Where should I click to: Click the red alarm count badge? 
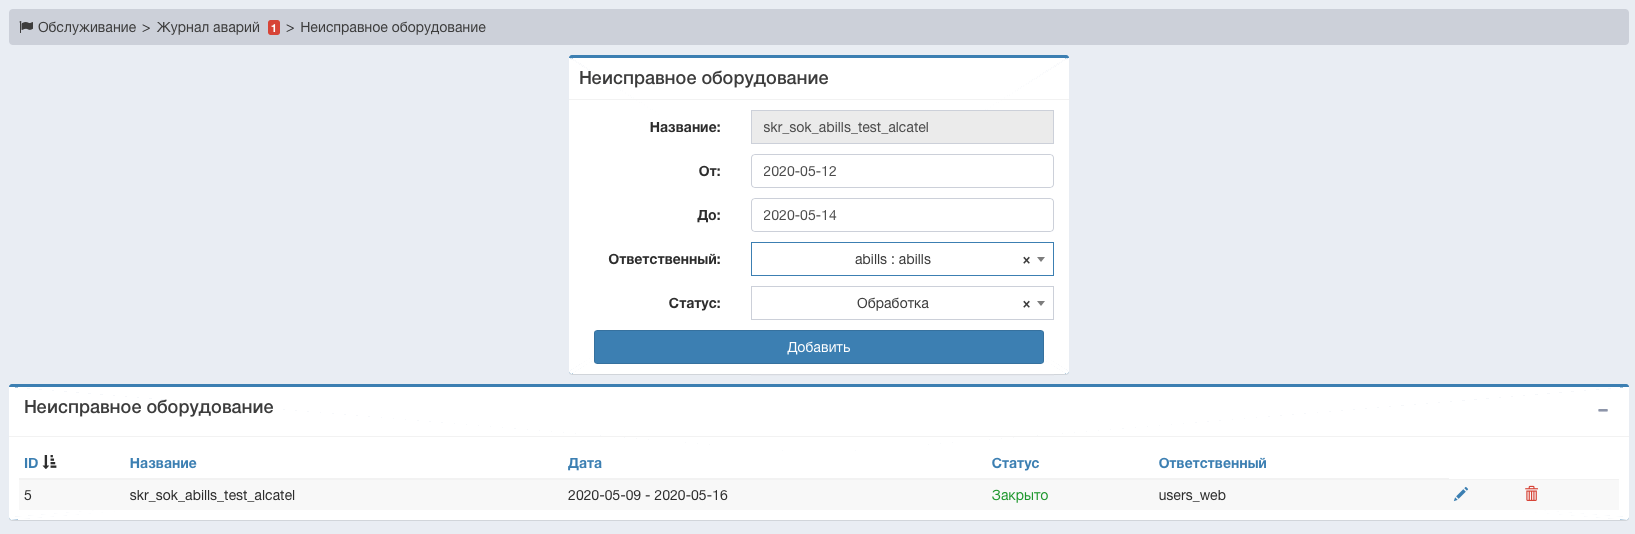coord(273,28)
